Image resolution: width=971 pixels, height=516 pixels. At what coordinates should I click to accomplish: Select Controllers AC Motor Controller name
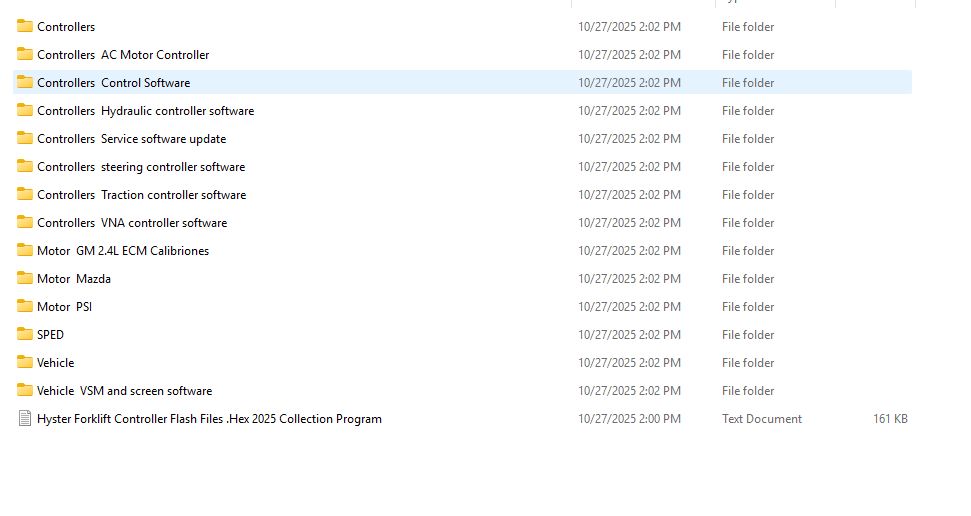point(123,55)
